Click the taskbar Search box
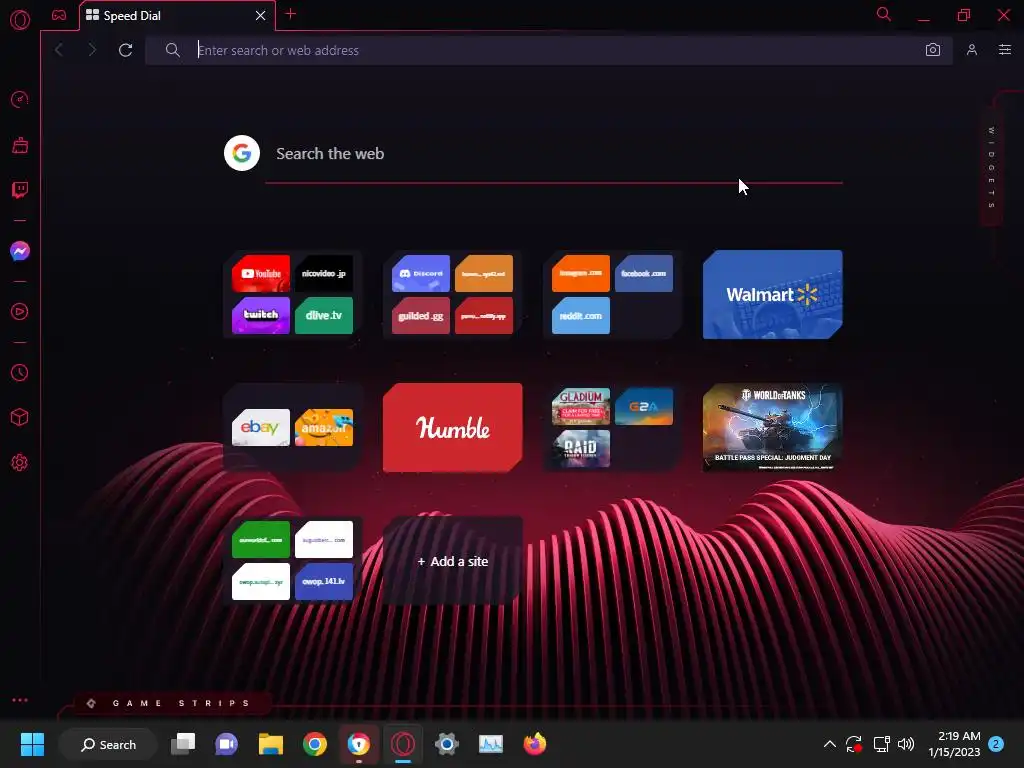Screen dimensions: 1024x768 tap(108, 744)
